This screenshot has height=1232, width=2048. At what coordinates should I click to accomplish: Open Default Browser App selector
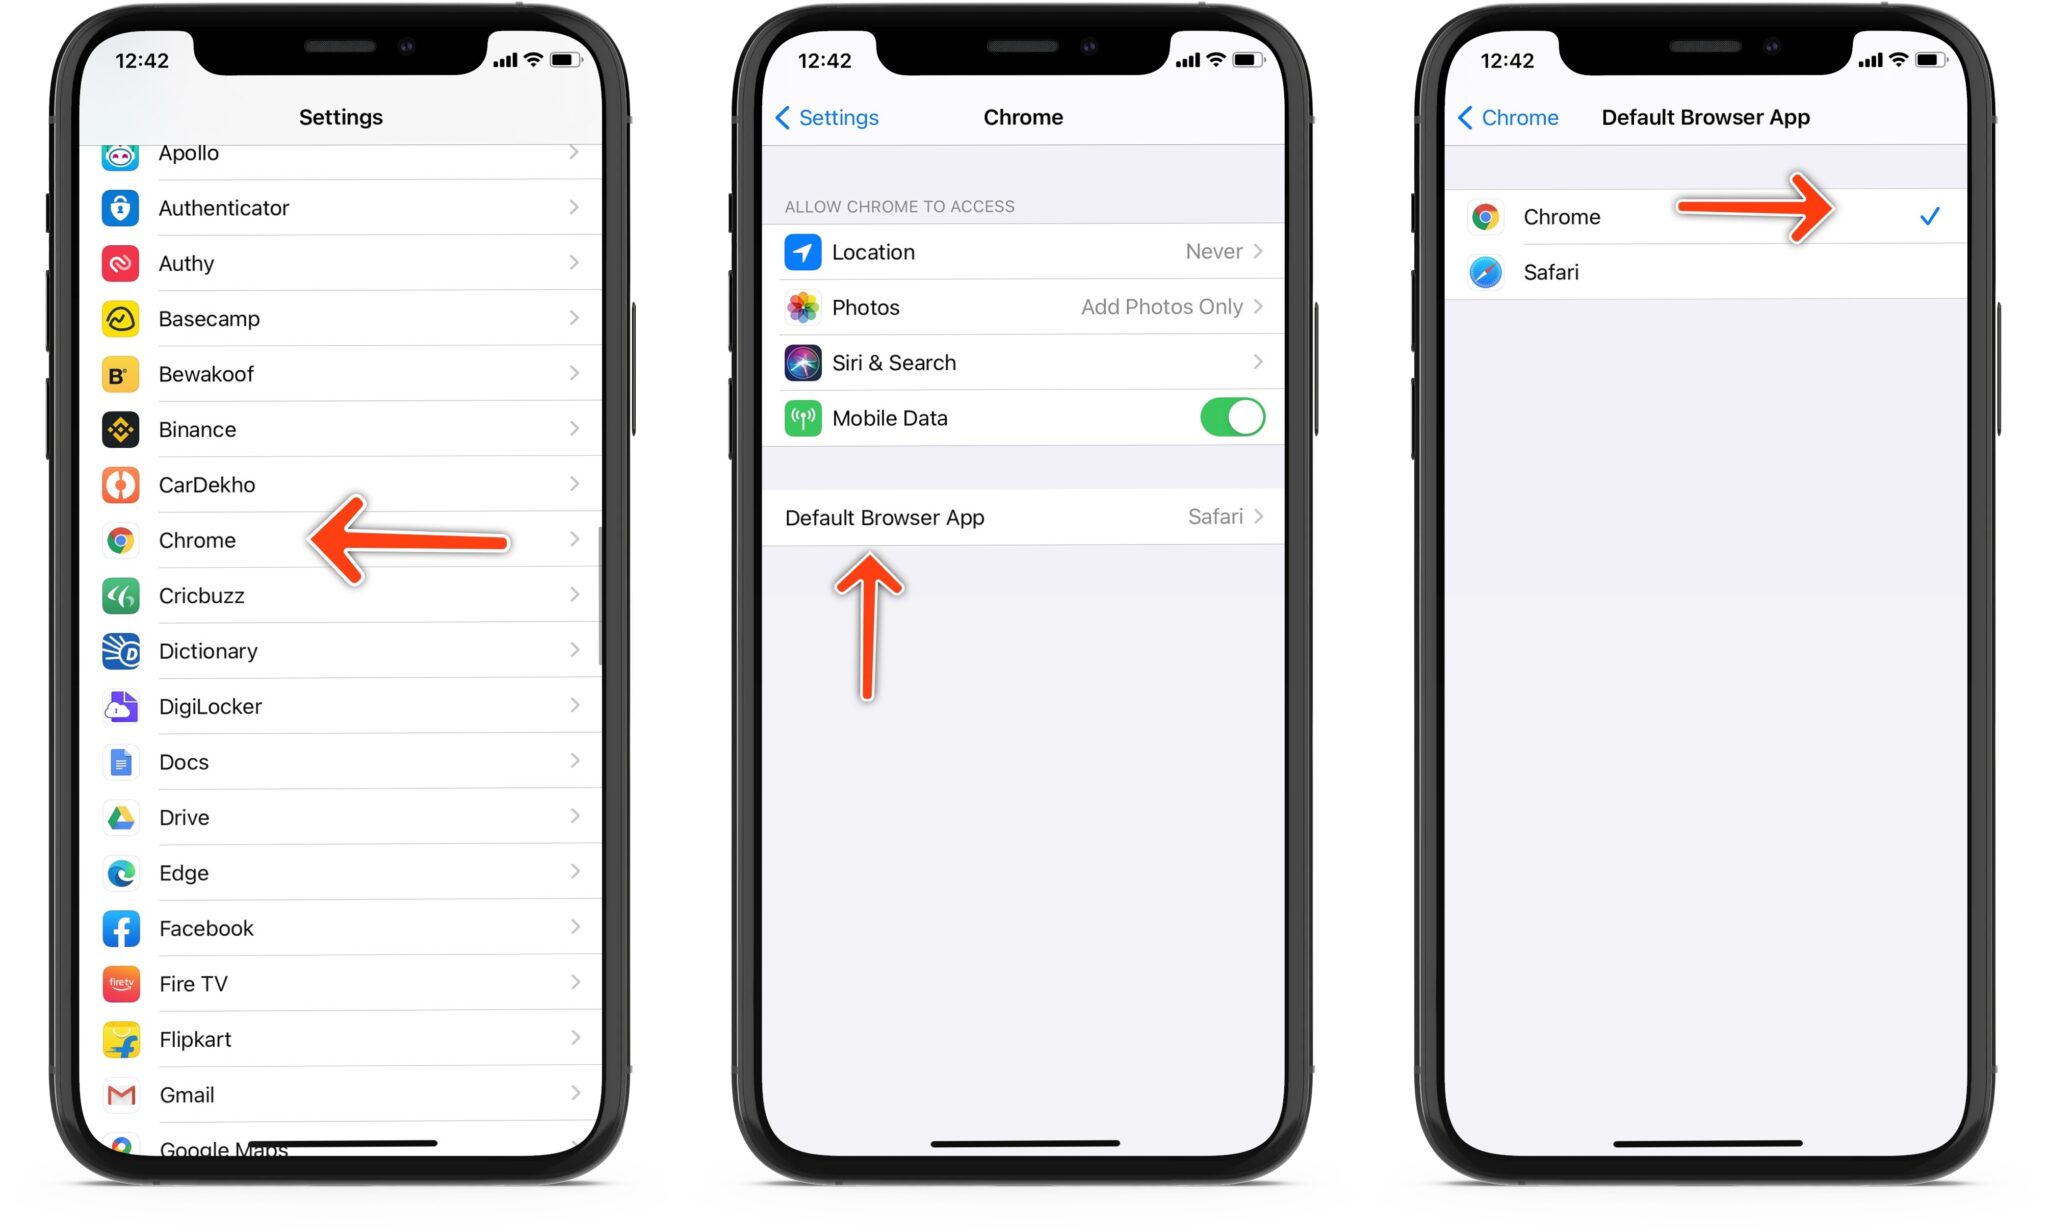click(1021, 517)
